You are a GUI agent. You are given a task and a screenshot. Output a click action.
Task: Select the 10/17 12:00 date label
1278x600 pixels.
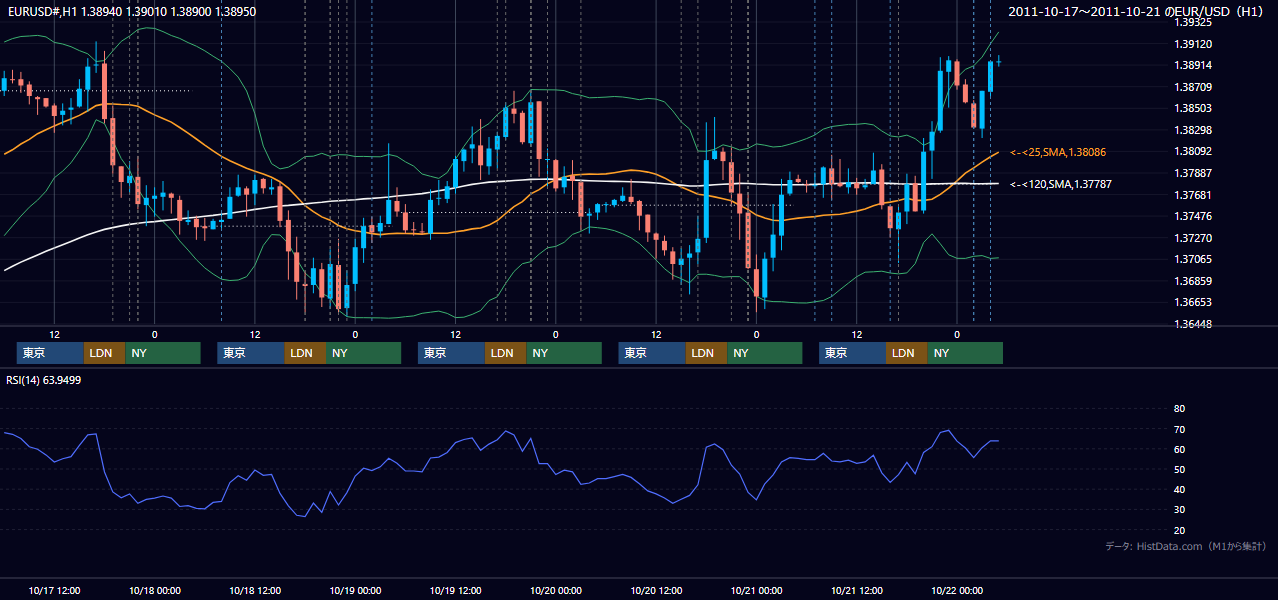coord(54,590)
